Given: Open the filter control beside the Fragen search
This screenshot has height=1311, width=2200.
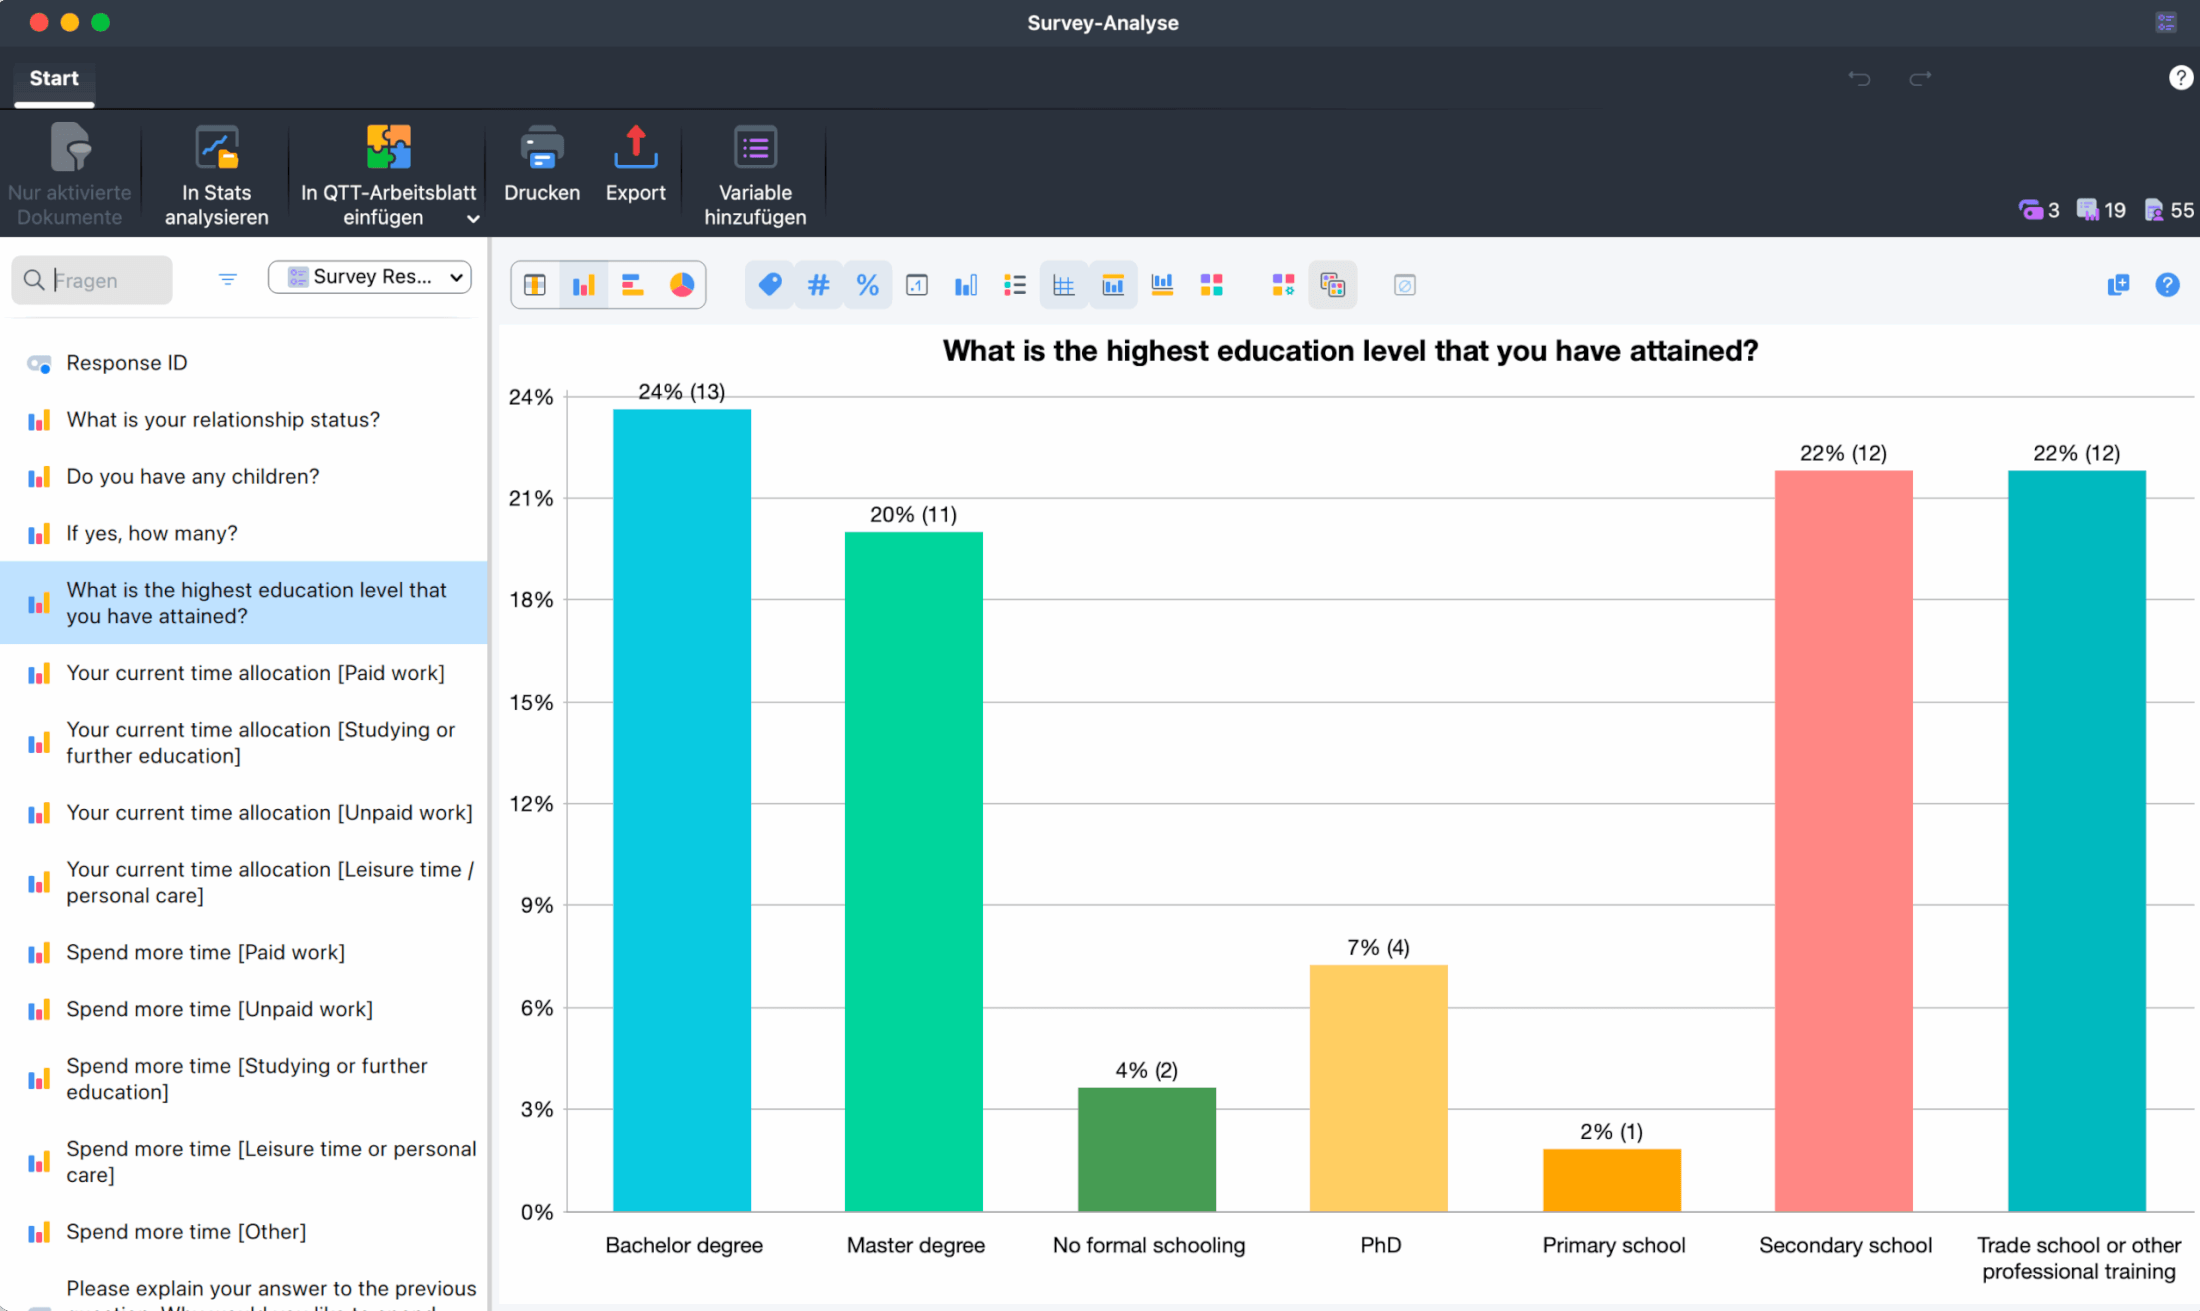Looking at the screenshot, I should (227, 279).
